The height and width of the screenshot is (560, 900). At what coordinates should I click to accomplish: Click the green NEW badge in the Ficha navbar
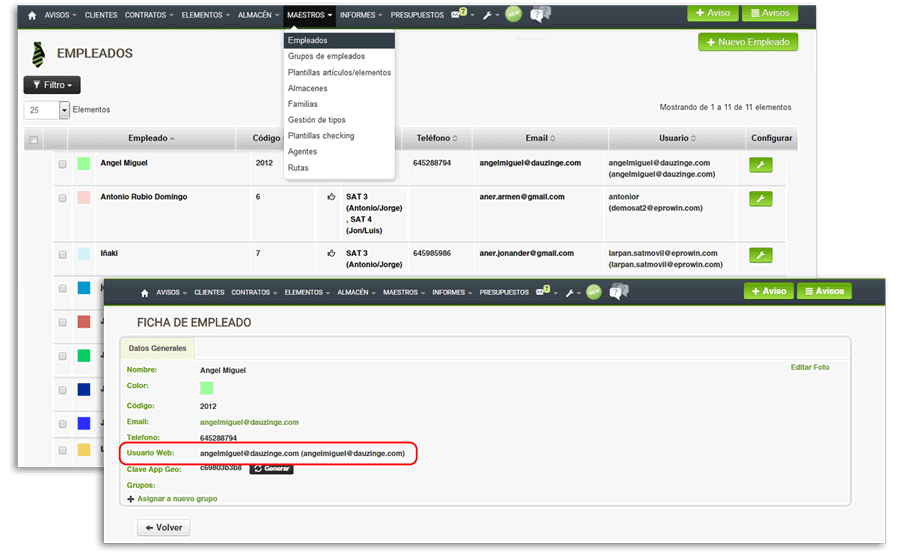[594, 292]
